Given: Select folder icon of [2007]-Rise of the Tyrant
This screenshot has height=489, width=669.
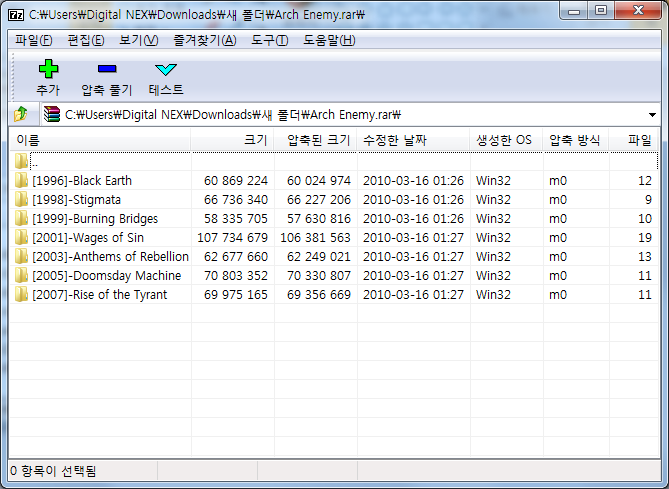Looking at the screenshot, I should [21, 294].
